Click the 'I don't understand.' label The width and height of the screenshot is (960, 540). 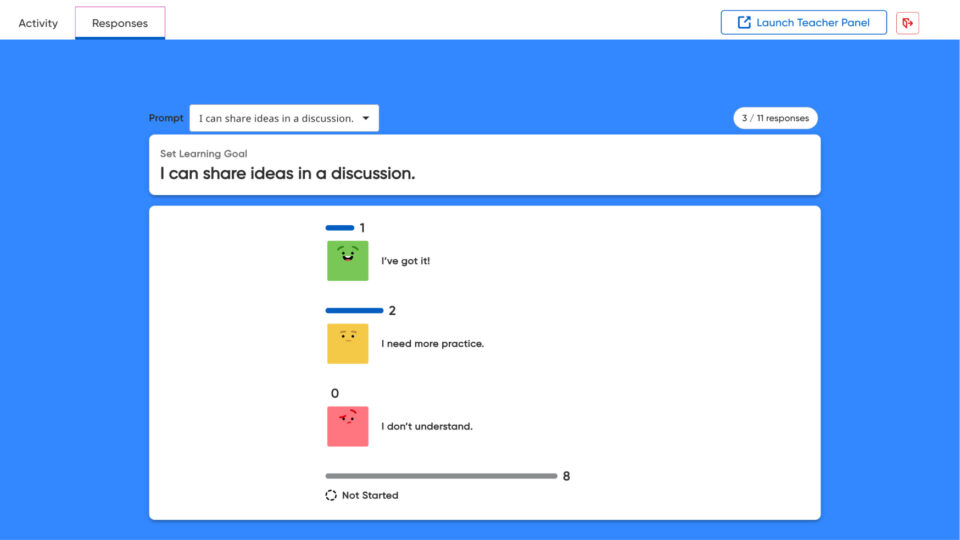tap(427, 426)
